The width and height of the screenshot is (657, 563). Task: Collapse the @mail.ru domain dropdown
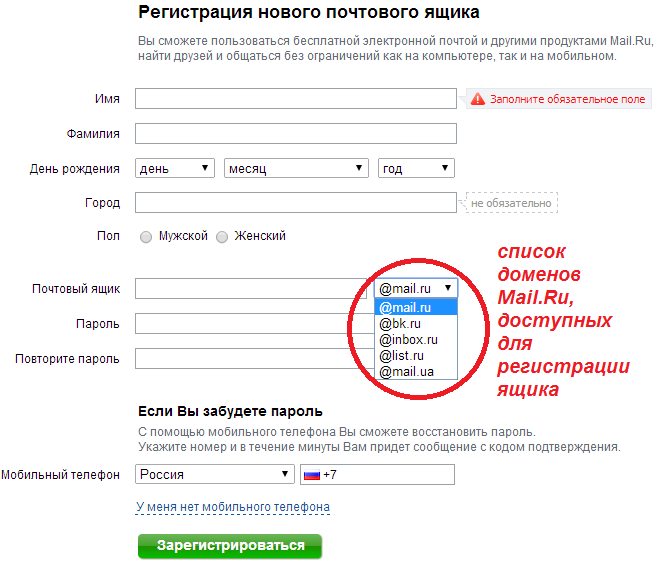(416, 289)
